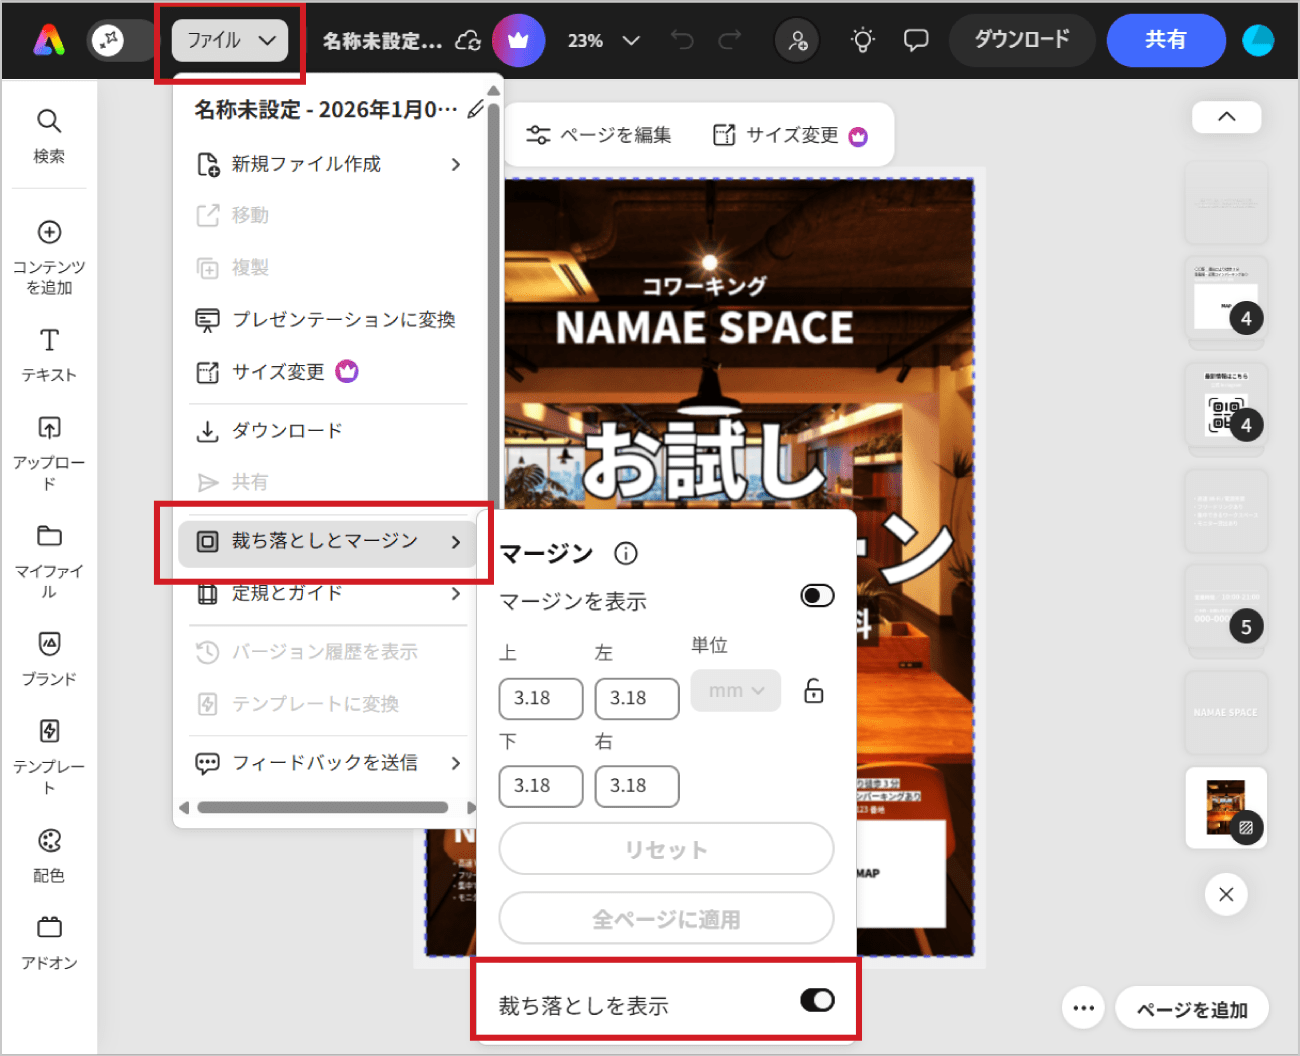Expand the 定規とガイド submenu
1300x1056 pixels.
tap(328, 593)
